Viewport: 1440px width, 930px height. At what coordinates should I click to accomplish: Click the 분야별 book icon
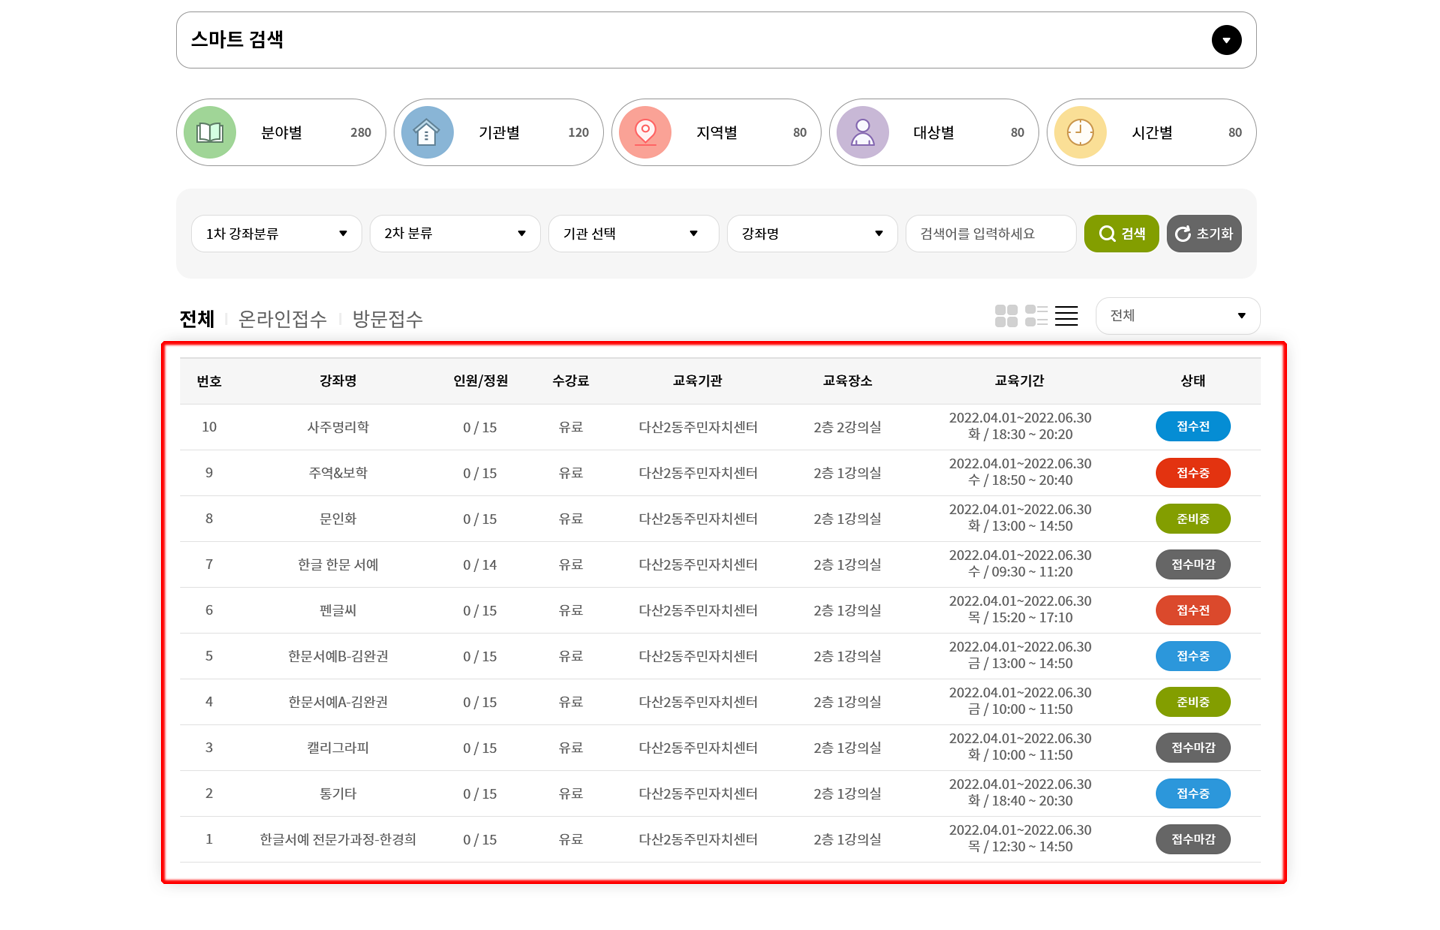pyautogui.click(x=210, y=132)
